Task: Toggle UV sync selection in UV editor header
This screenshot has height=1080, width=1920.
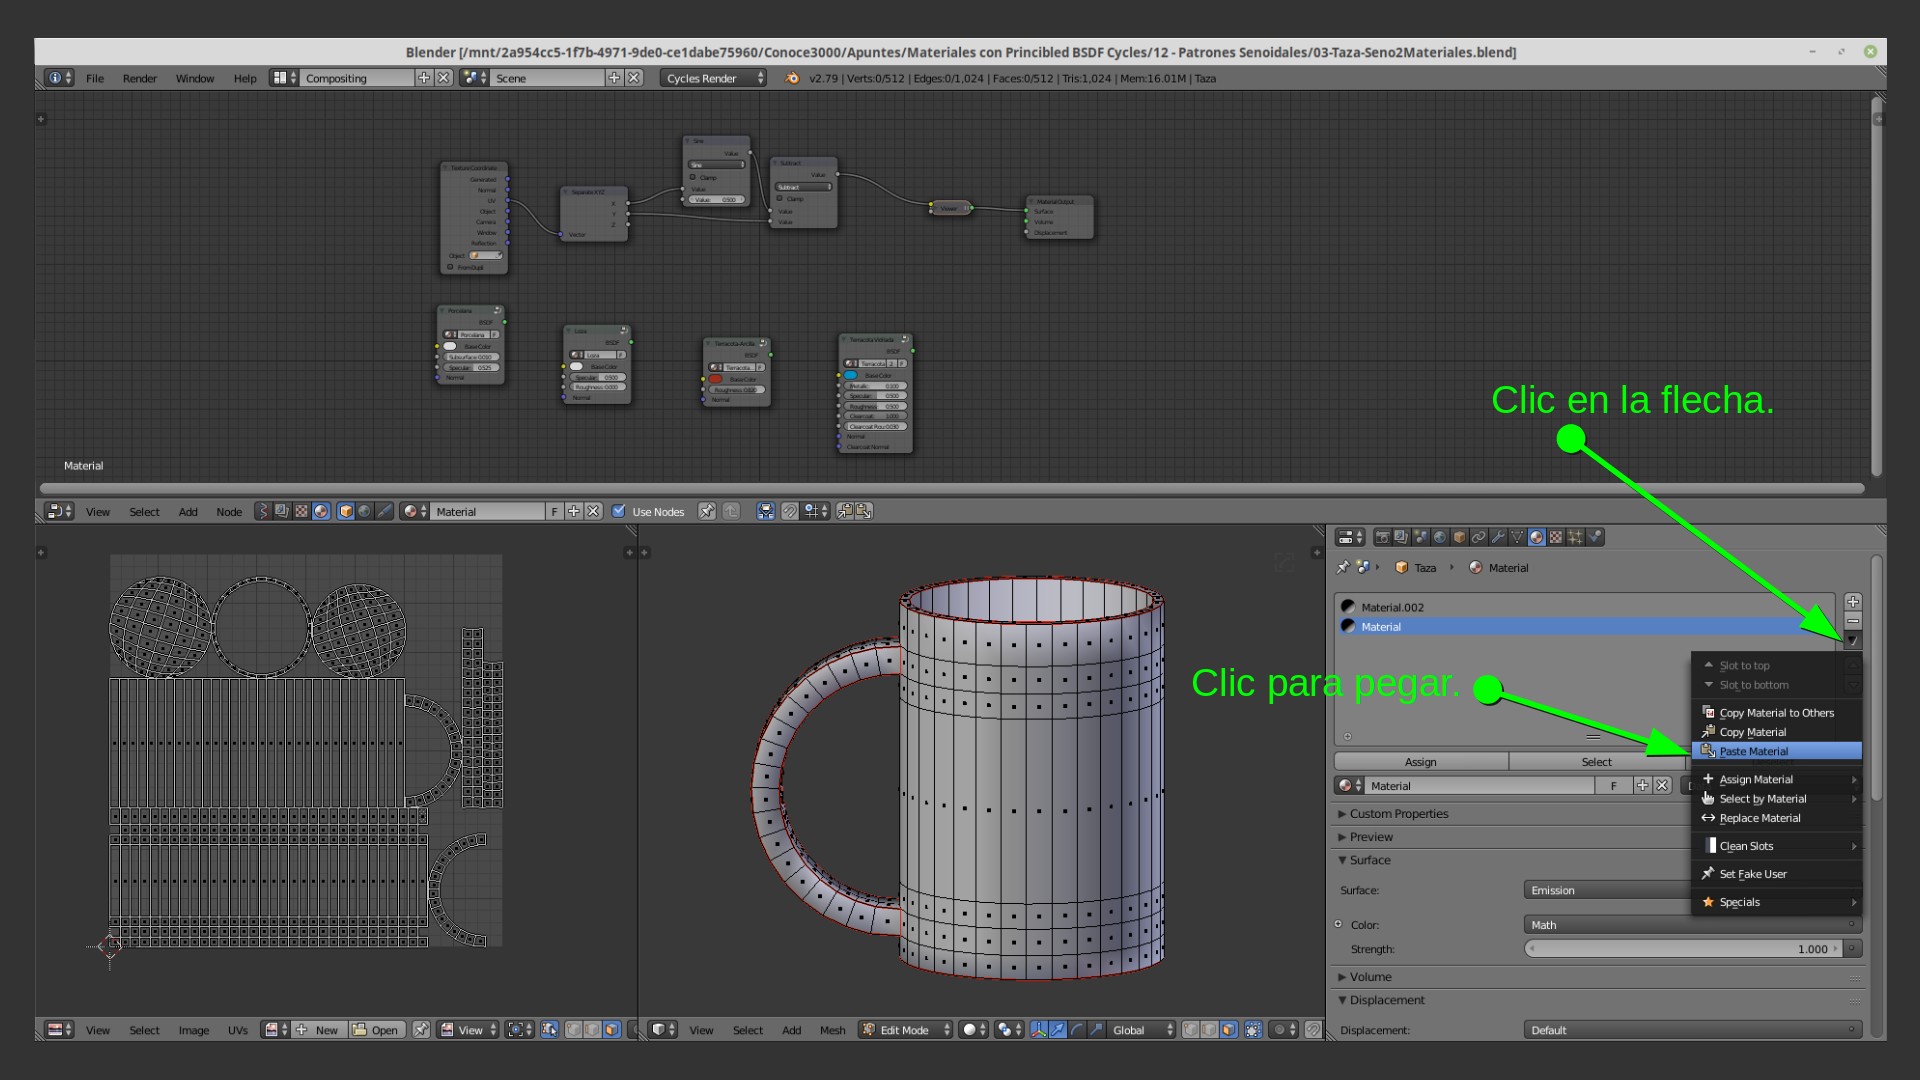Action: tap(549, 1029)
